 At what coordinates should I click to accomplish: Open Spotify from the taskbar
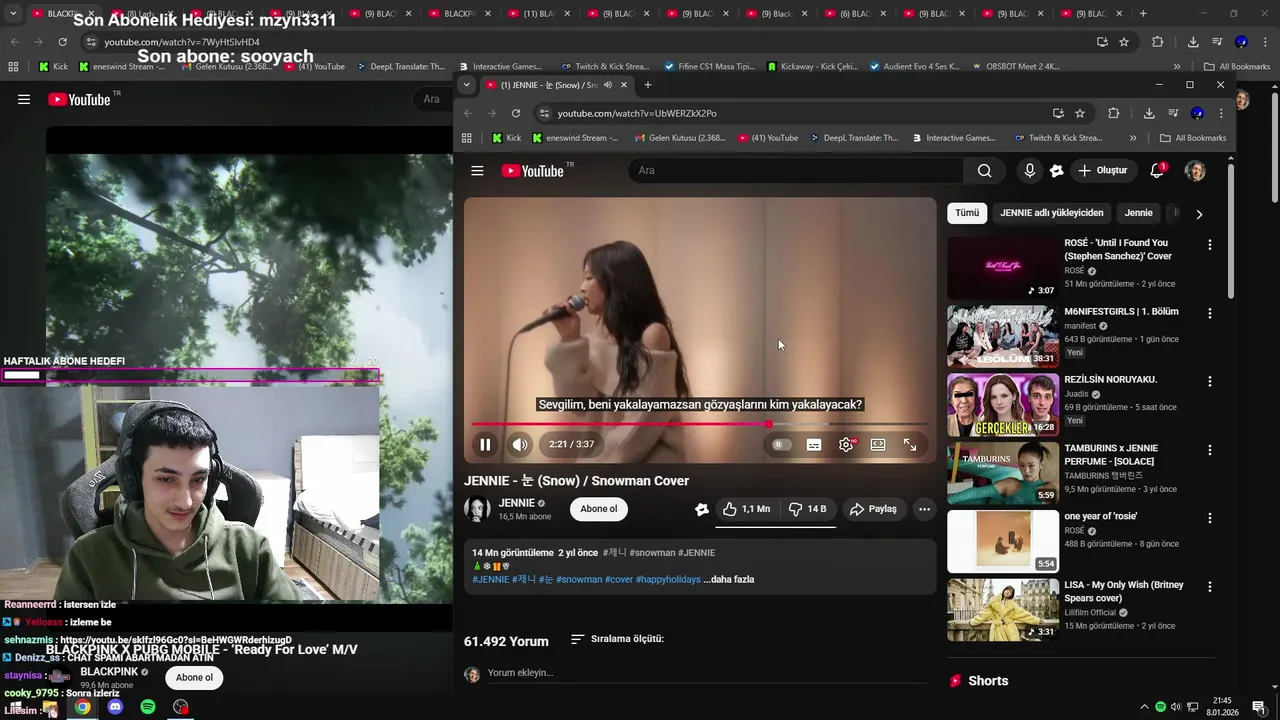click(x=148, y=707)
